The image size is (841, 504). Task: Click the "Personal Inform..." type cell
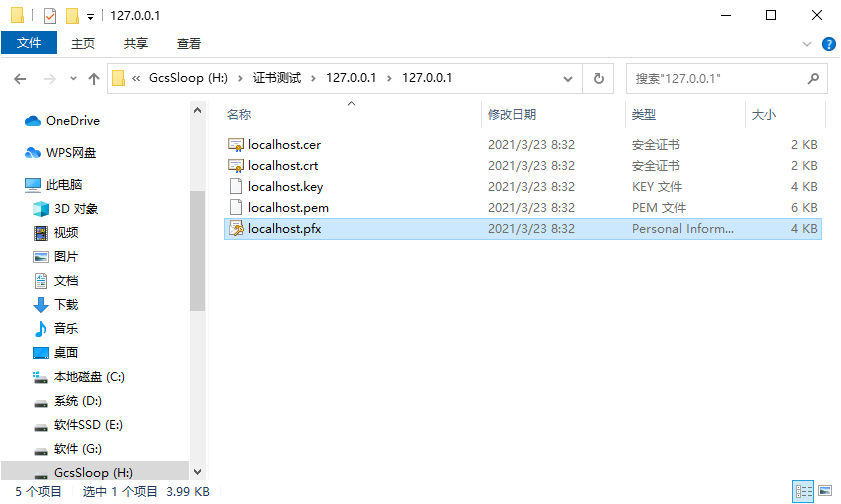point(682,229)
